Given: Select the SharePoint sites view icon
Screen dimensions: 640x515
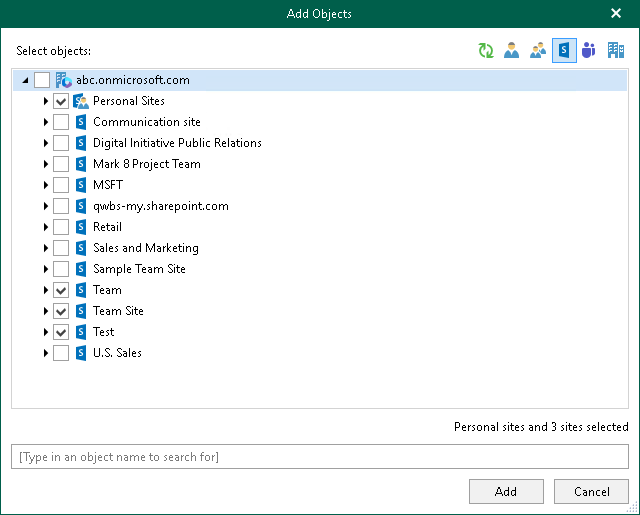Looking at the screenshot, I should tap(563, 51).
